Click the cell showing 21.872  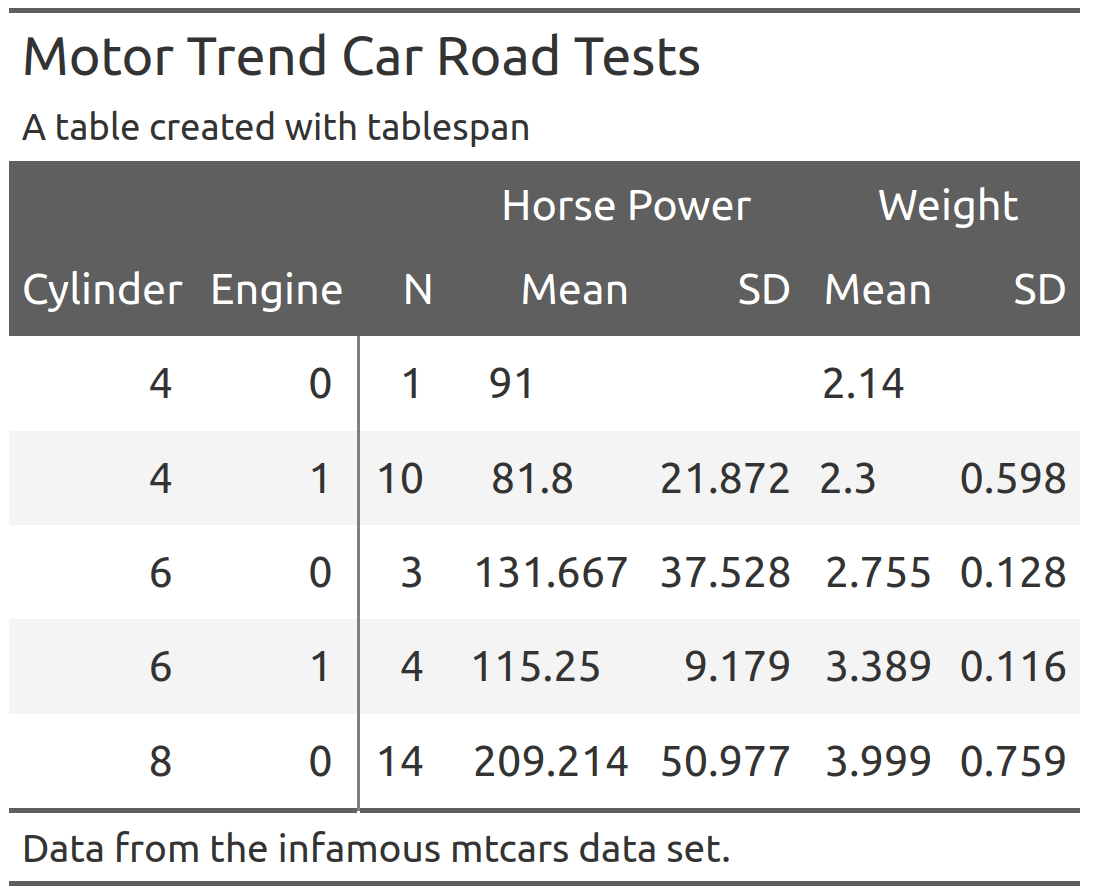[725, 479]
